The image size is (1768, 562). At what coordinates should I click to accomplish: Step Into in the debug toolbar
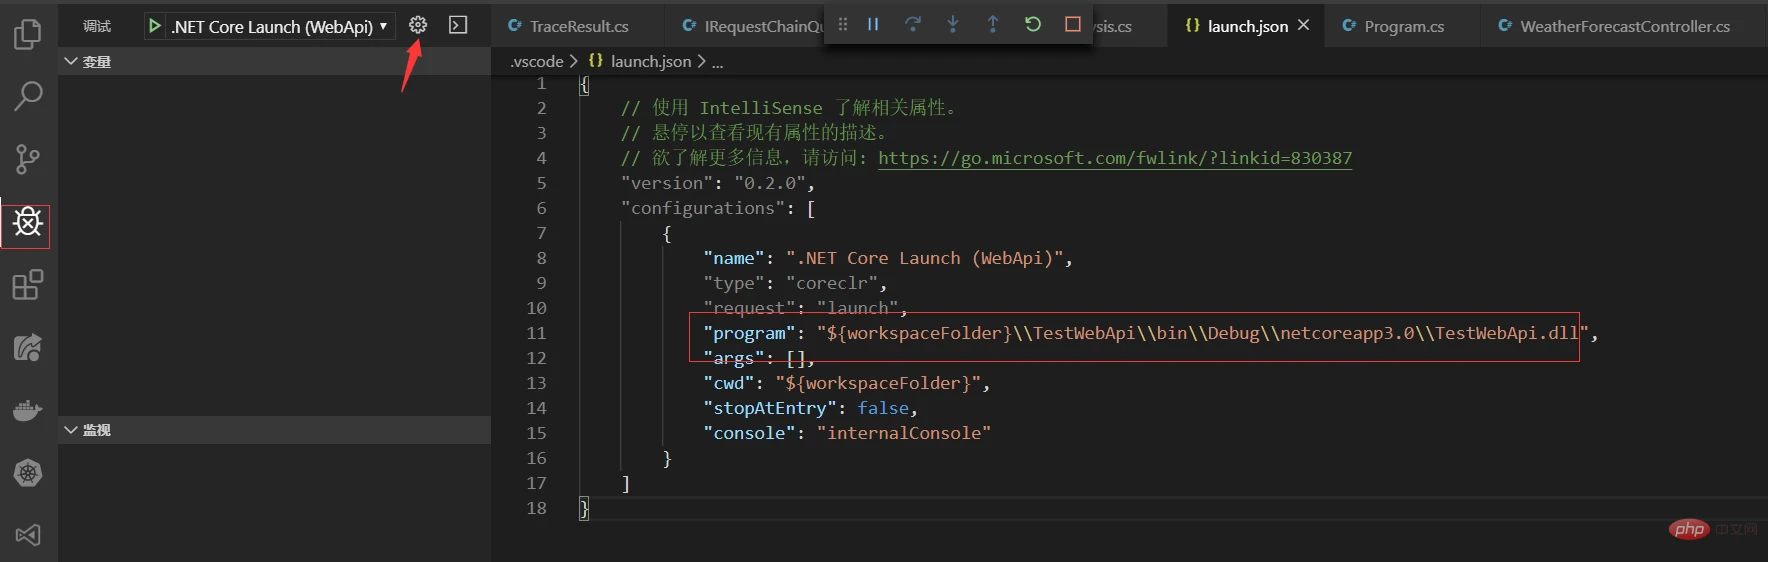953,24
